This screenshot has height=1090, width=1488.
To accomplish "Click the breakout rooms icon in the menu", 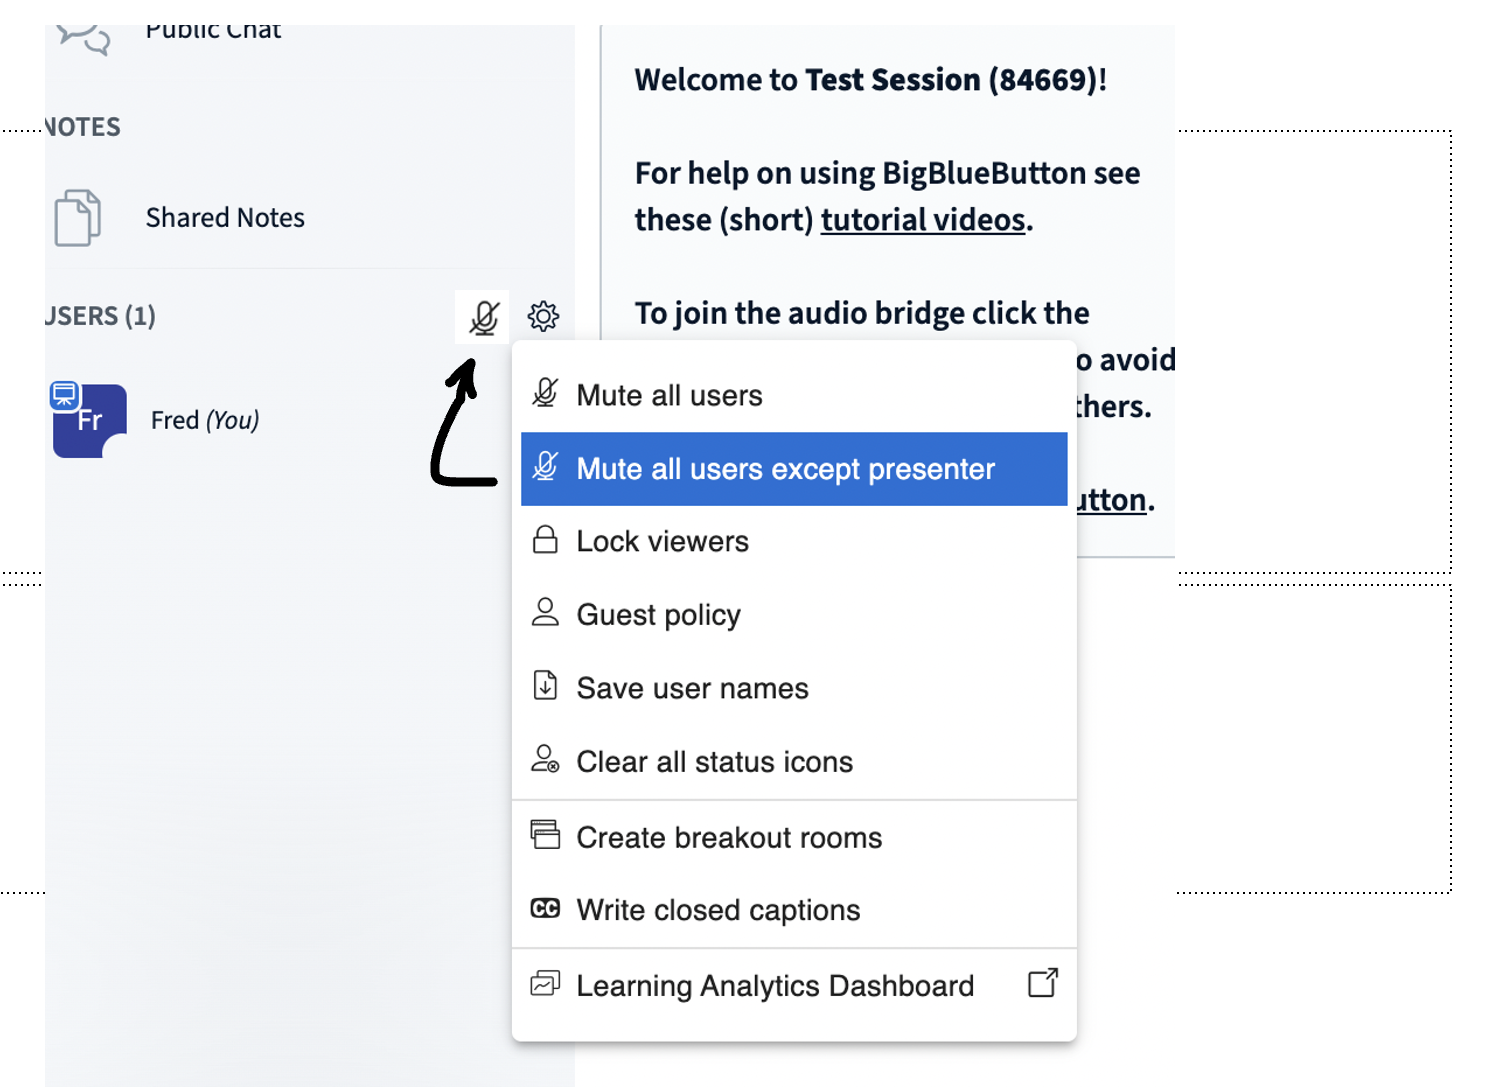I will 545,836.
